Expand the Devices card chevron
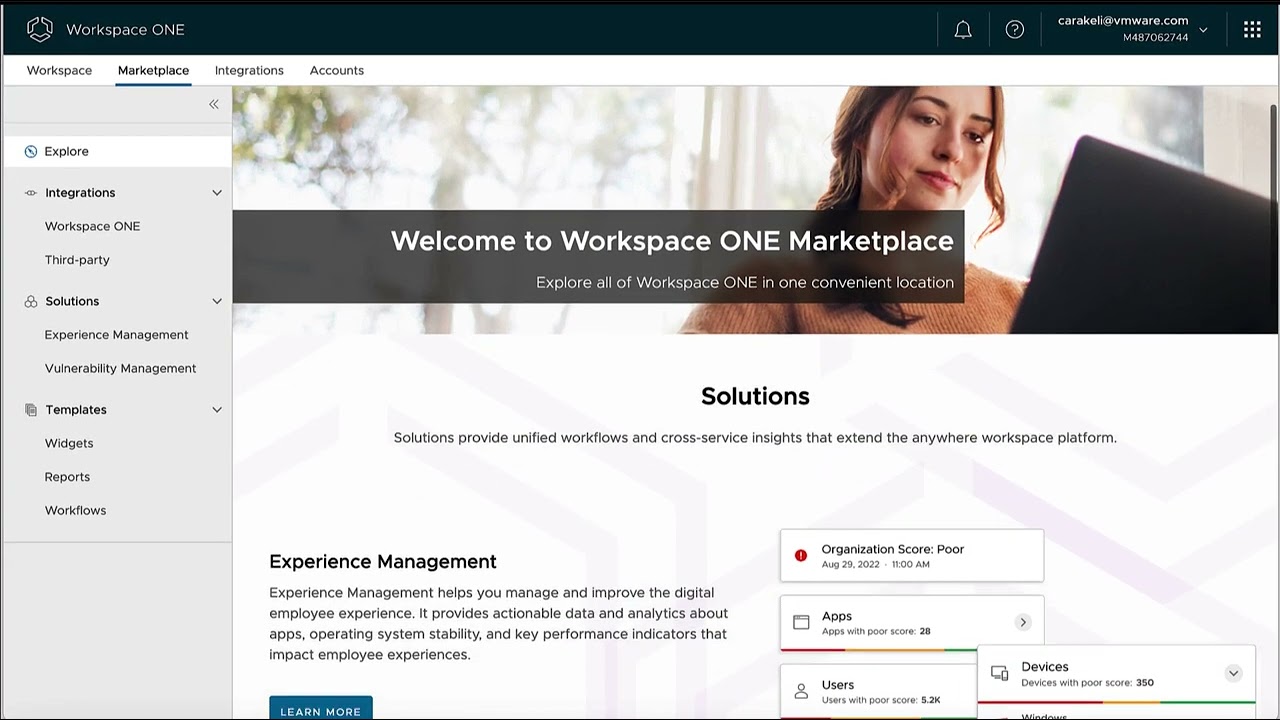Viewport: 1280px width, 720px height. [x=1234, y=673]
